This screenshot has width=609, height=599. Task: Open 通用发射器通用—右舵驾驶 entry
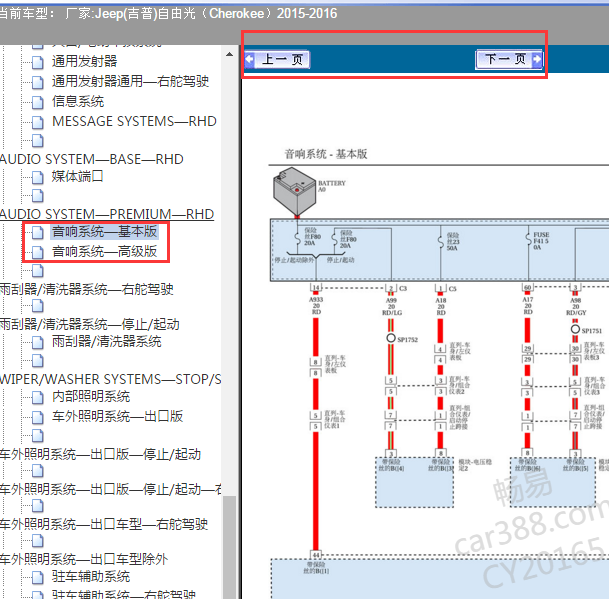130,81
